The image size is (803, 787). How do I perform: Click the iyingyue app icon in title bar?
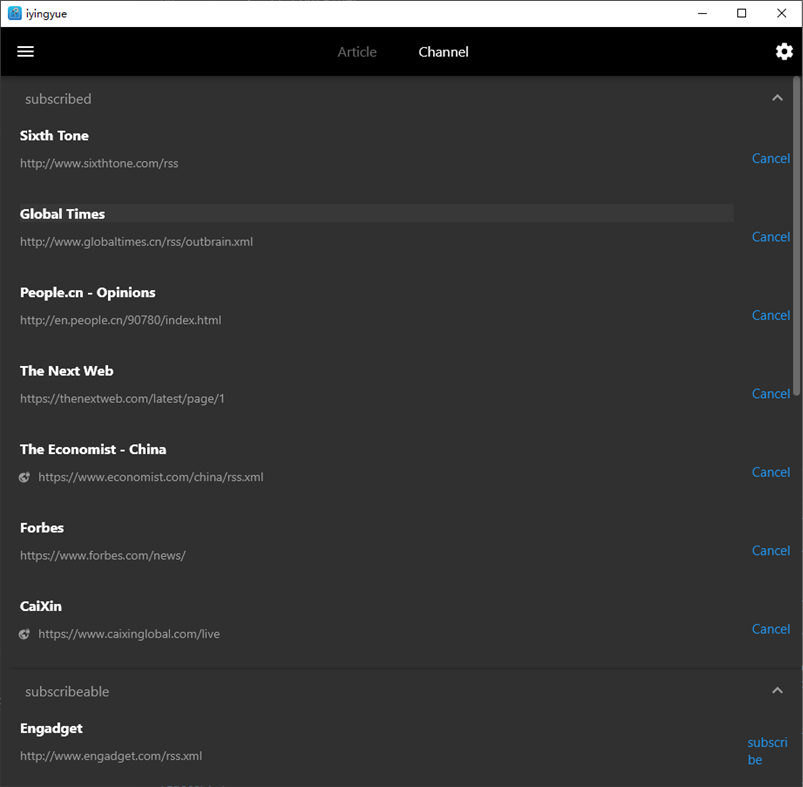click(x=15, y=13)
